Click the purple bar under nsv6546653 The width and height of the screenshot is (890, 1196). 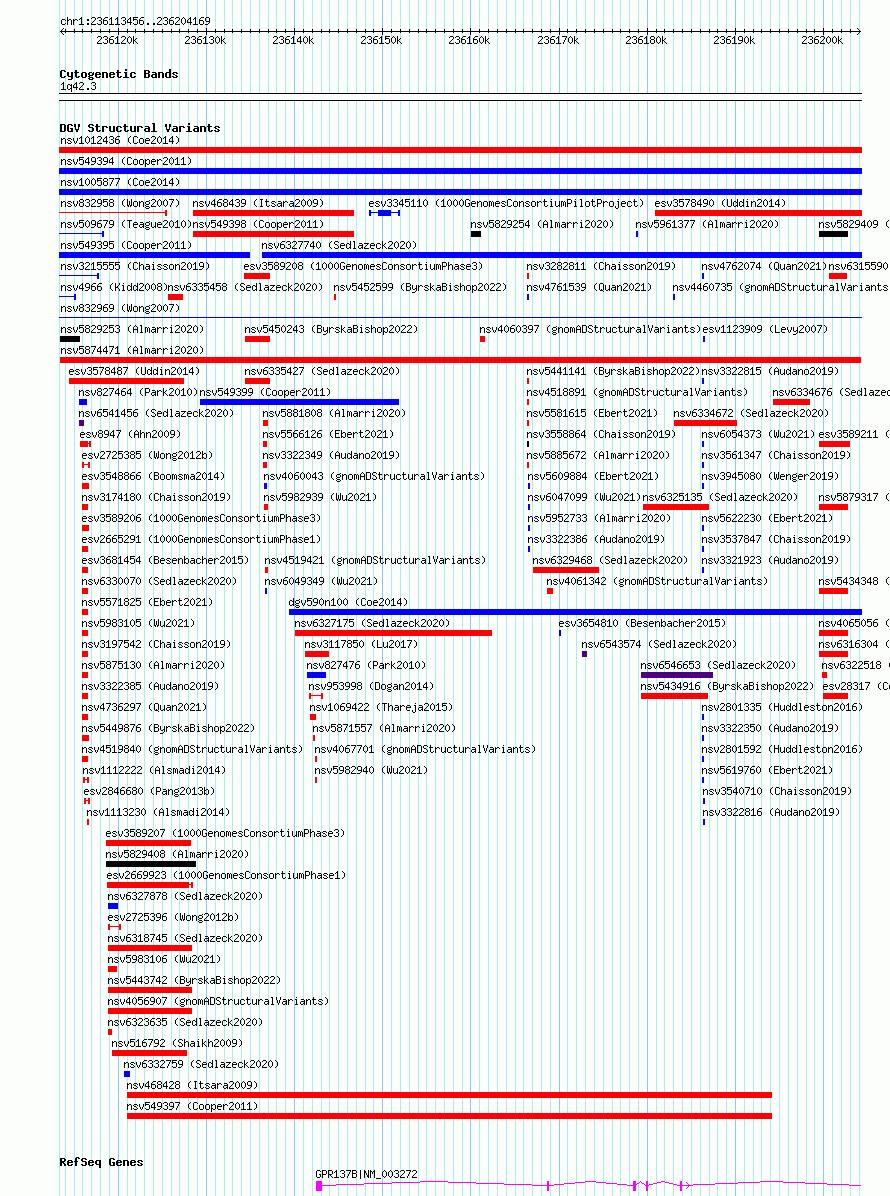pos(676,675)
